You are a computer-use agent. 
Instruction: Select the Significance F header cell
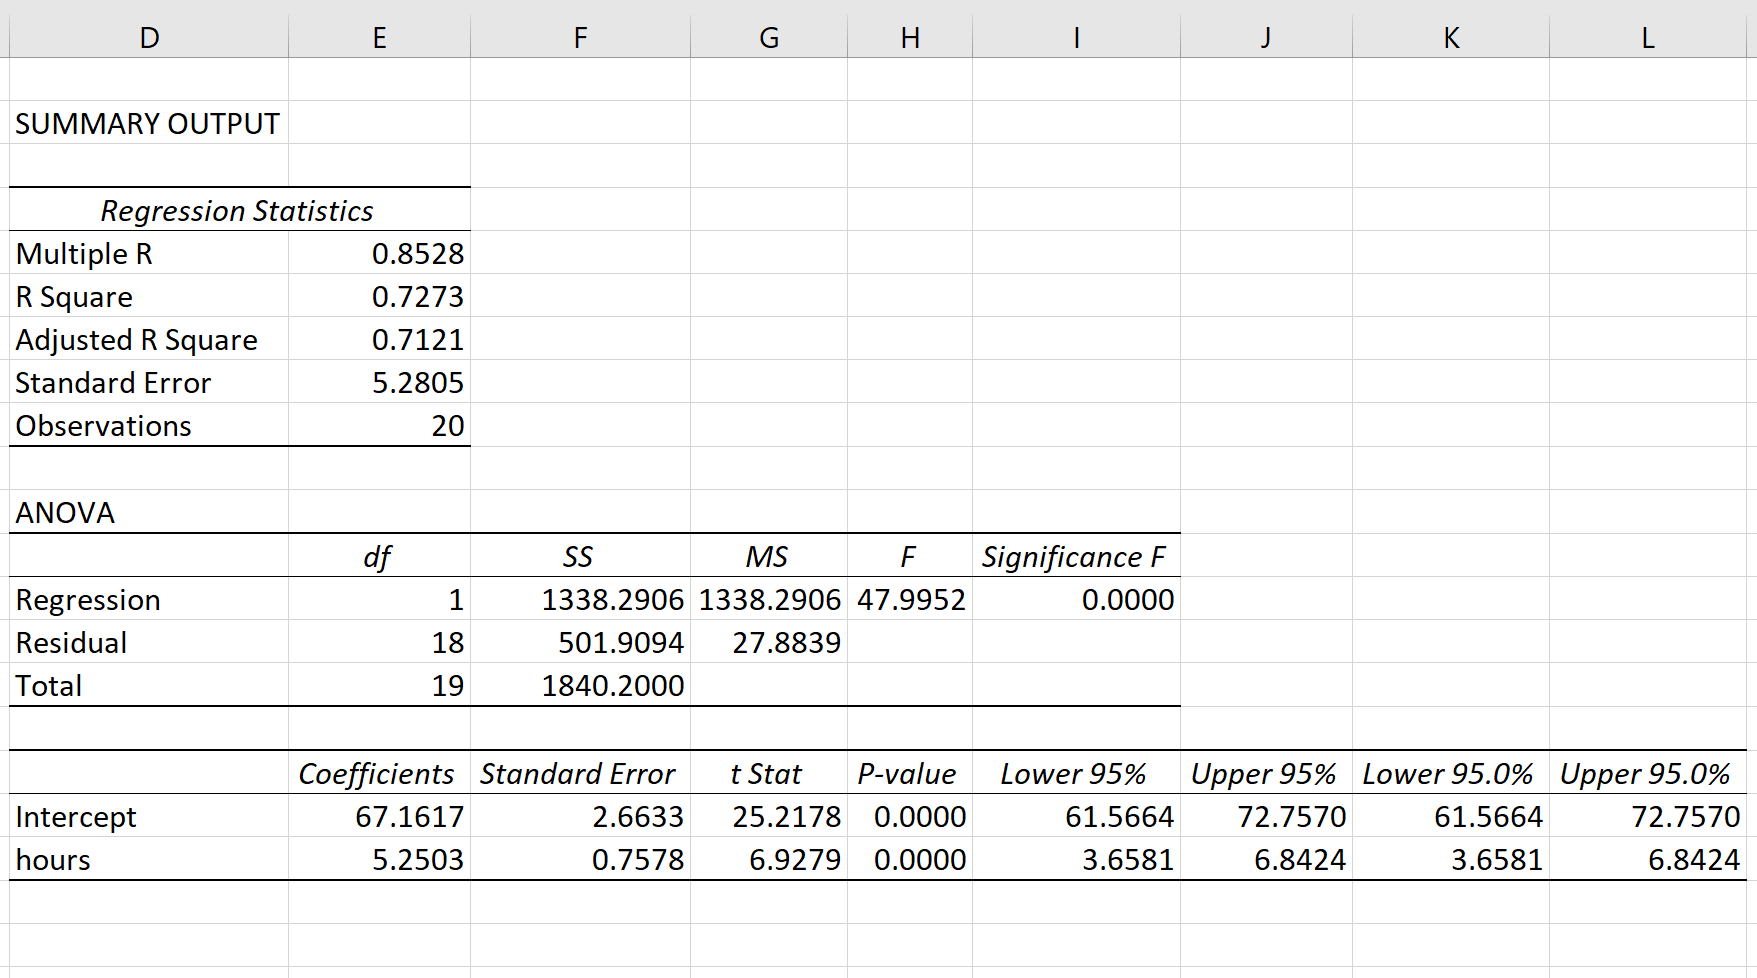(1074, 557)
